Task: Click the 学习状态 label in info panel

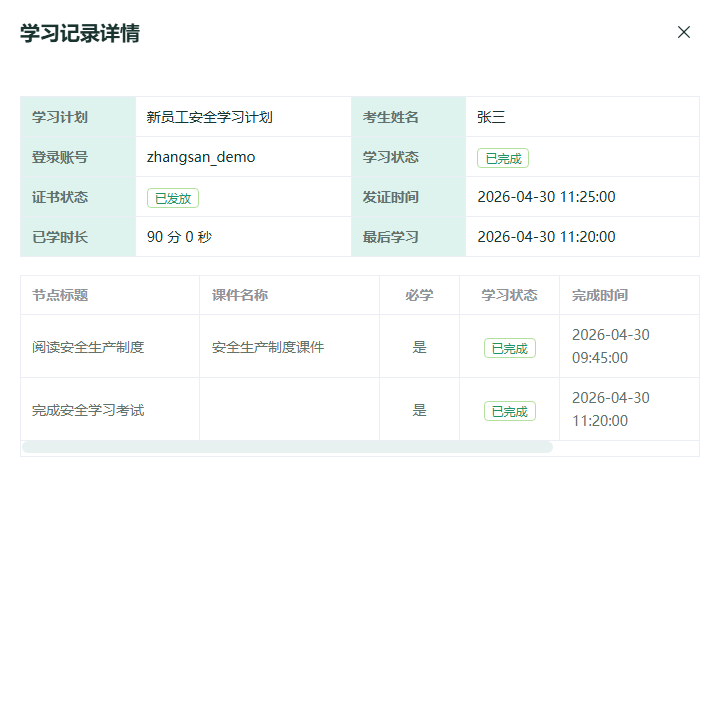Action: point(408,157)
